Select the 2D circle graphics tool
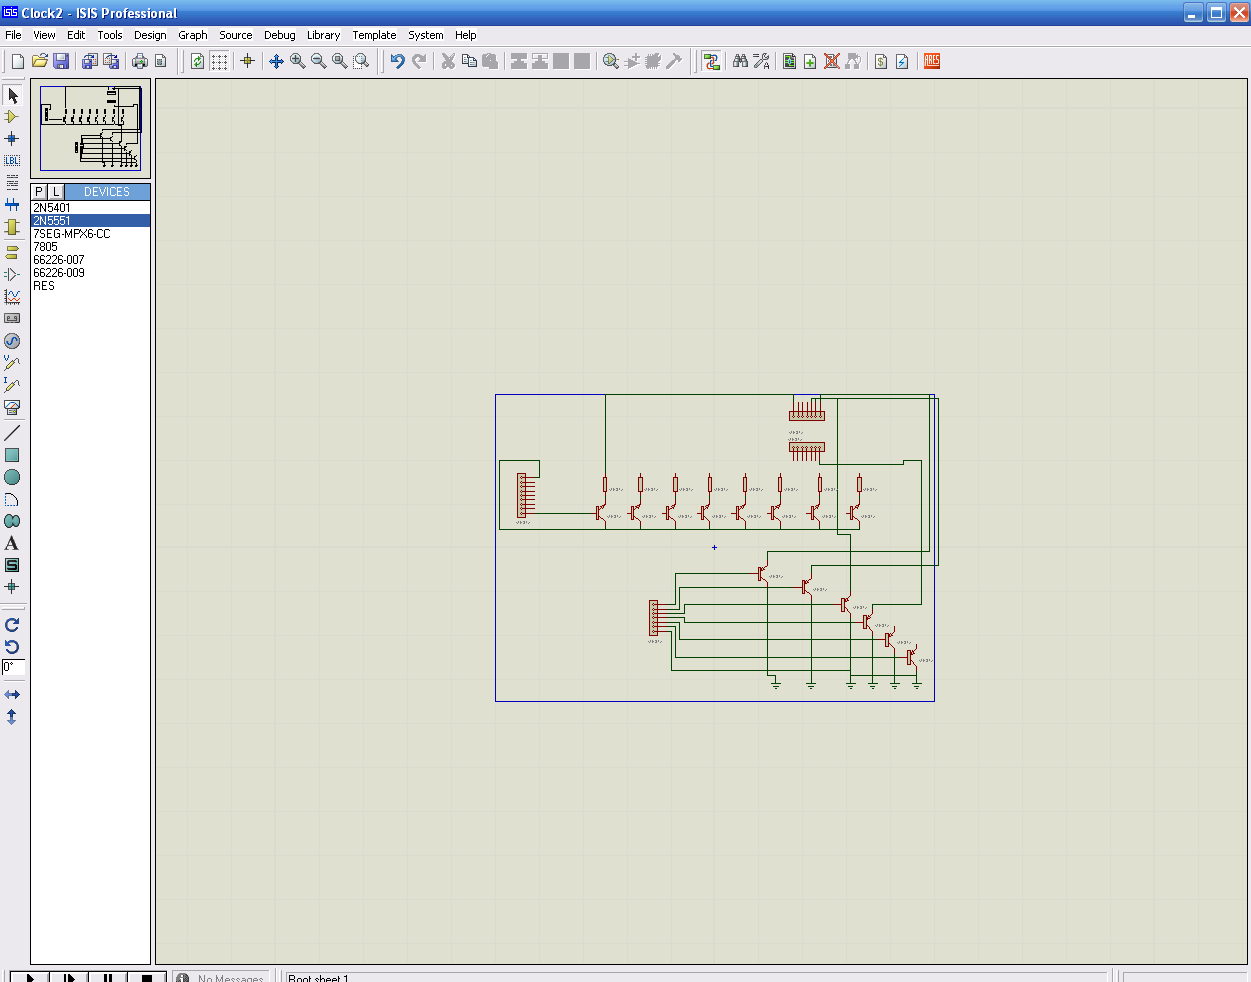Image resolution: width=1251 pixels, height=982 pixels. (x=12, y=477)
